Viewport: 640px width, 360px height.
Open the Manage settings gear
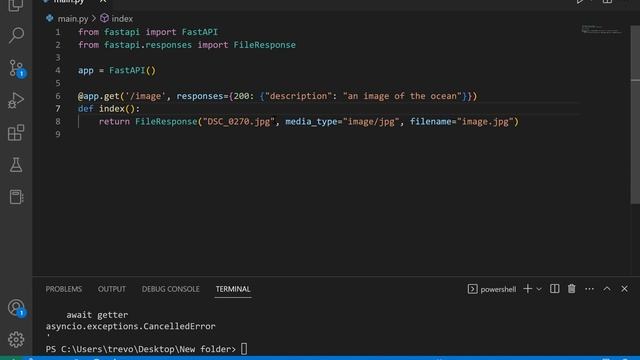[x=16, y=339]
